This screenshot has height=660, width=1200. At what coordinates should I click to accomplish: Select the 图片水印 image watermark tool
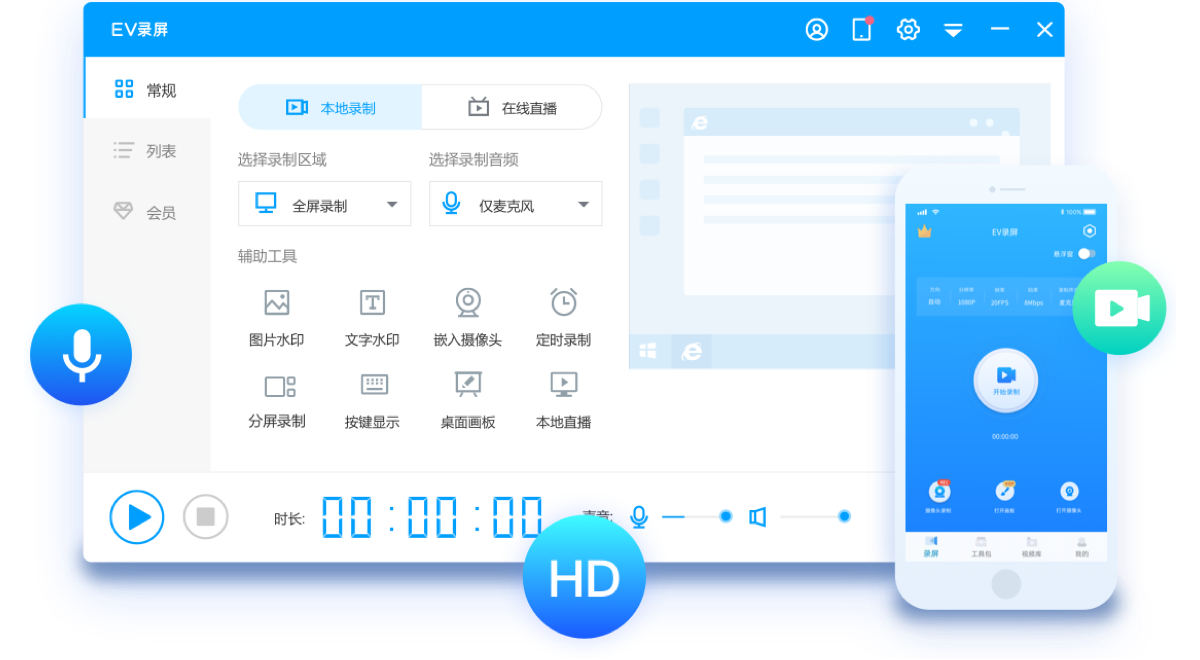click(x=276, y=318)
